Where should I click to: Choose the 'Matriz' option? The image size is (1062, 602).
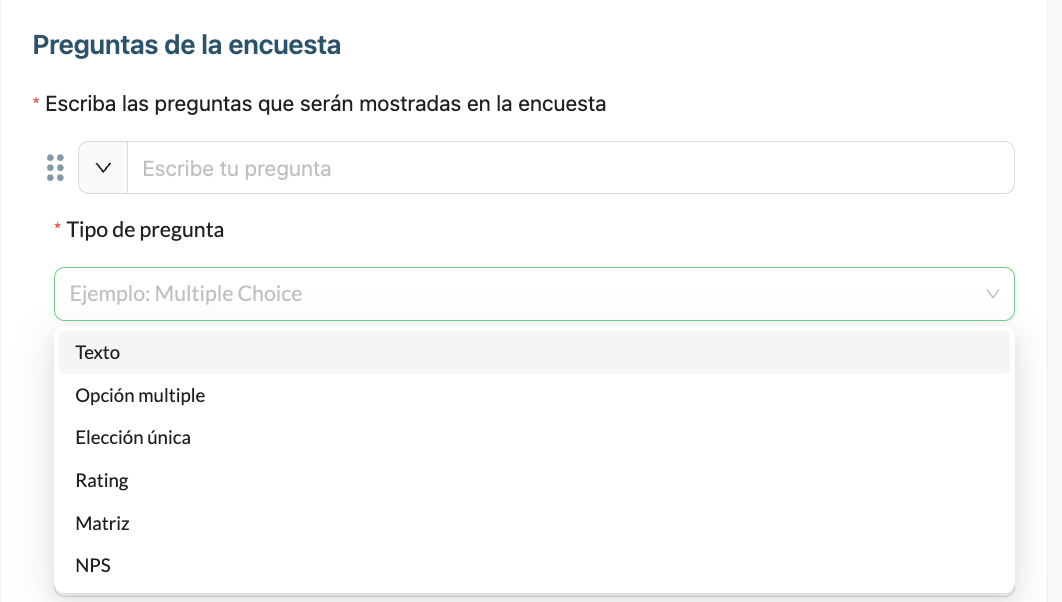pyautogui.click(x=534, y=523)
